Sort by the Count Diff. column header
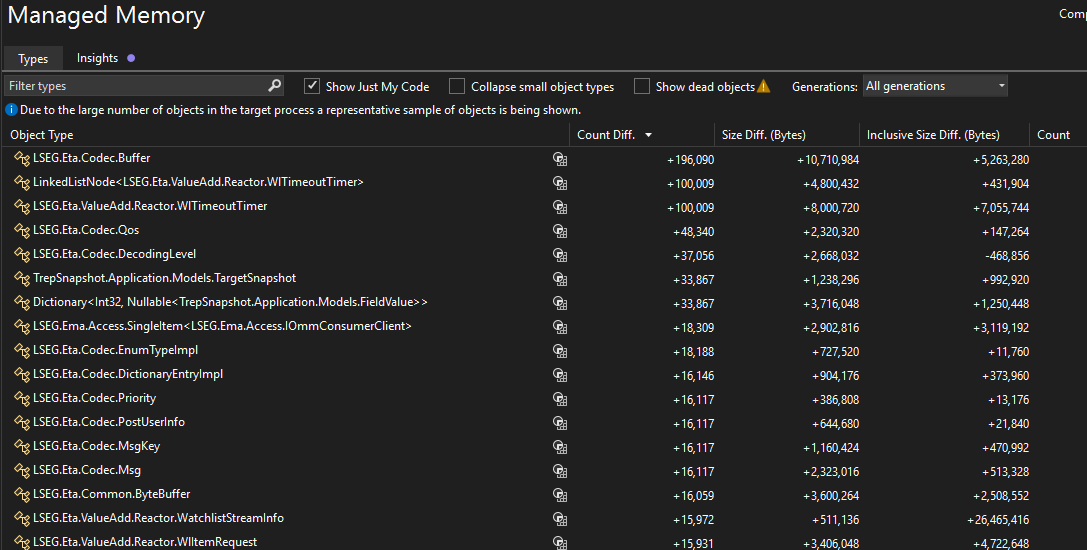The width and height of the screenshot is (1087, 550). click(606, 135)
